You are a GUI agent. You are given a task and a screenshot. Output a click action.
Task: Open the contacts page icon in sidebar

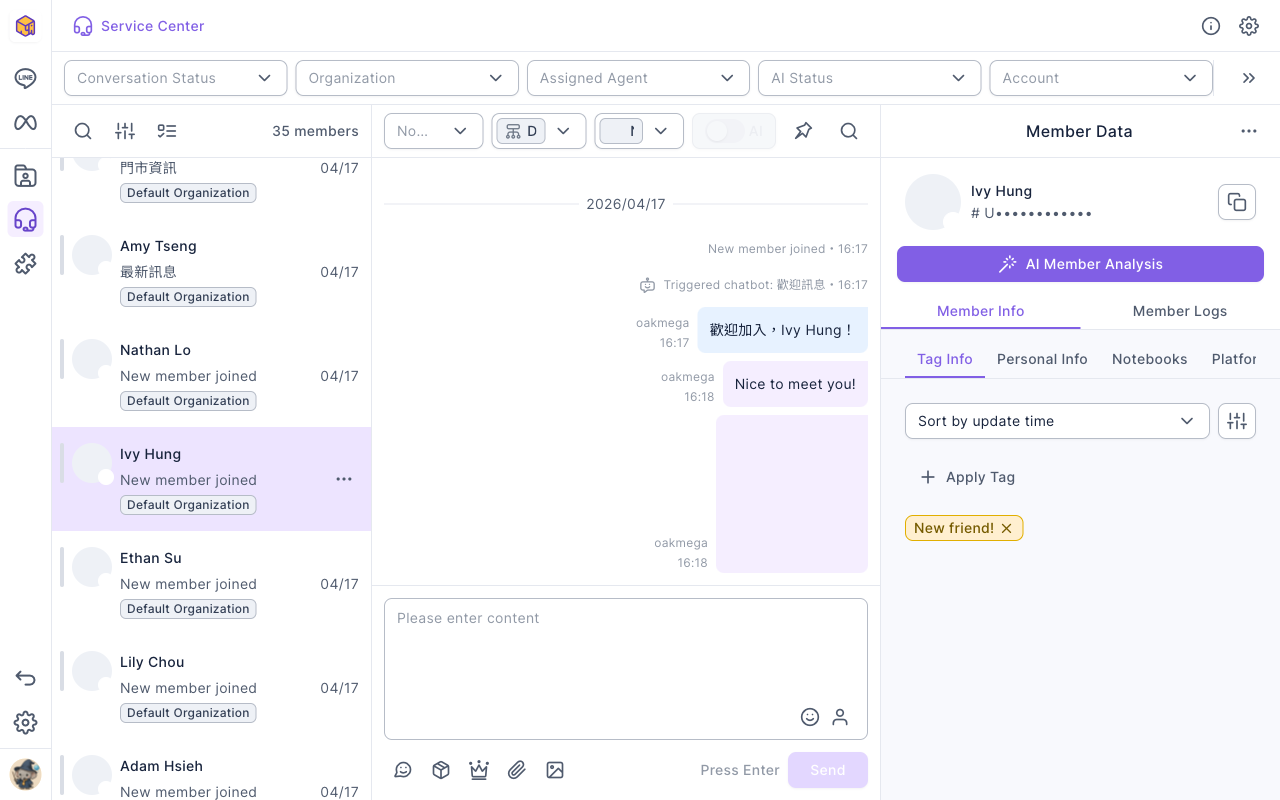point(25,176)
